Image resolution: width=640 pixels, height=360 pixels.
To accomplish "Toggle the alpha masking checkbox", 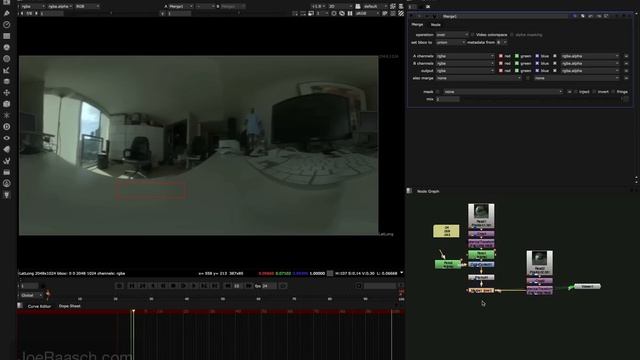I will coord(512,35).
